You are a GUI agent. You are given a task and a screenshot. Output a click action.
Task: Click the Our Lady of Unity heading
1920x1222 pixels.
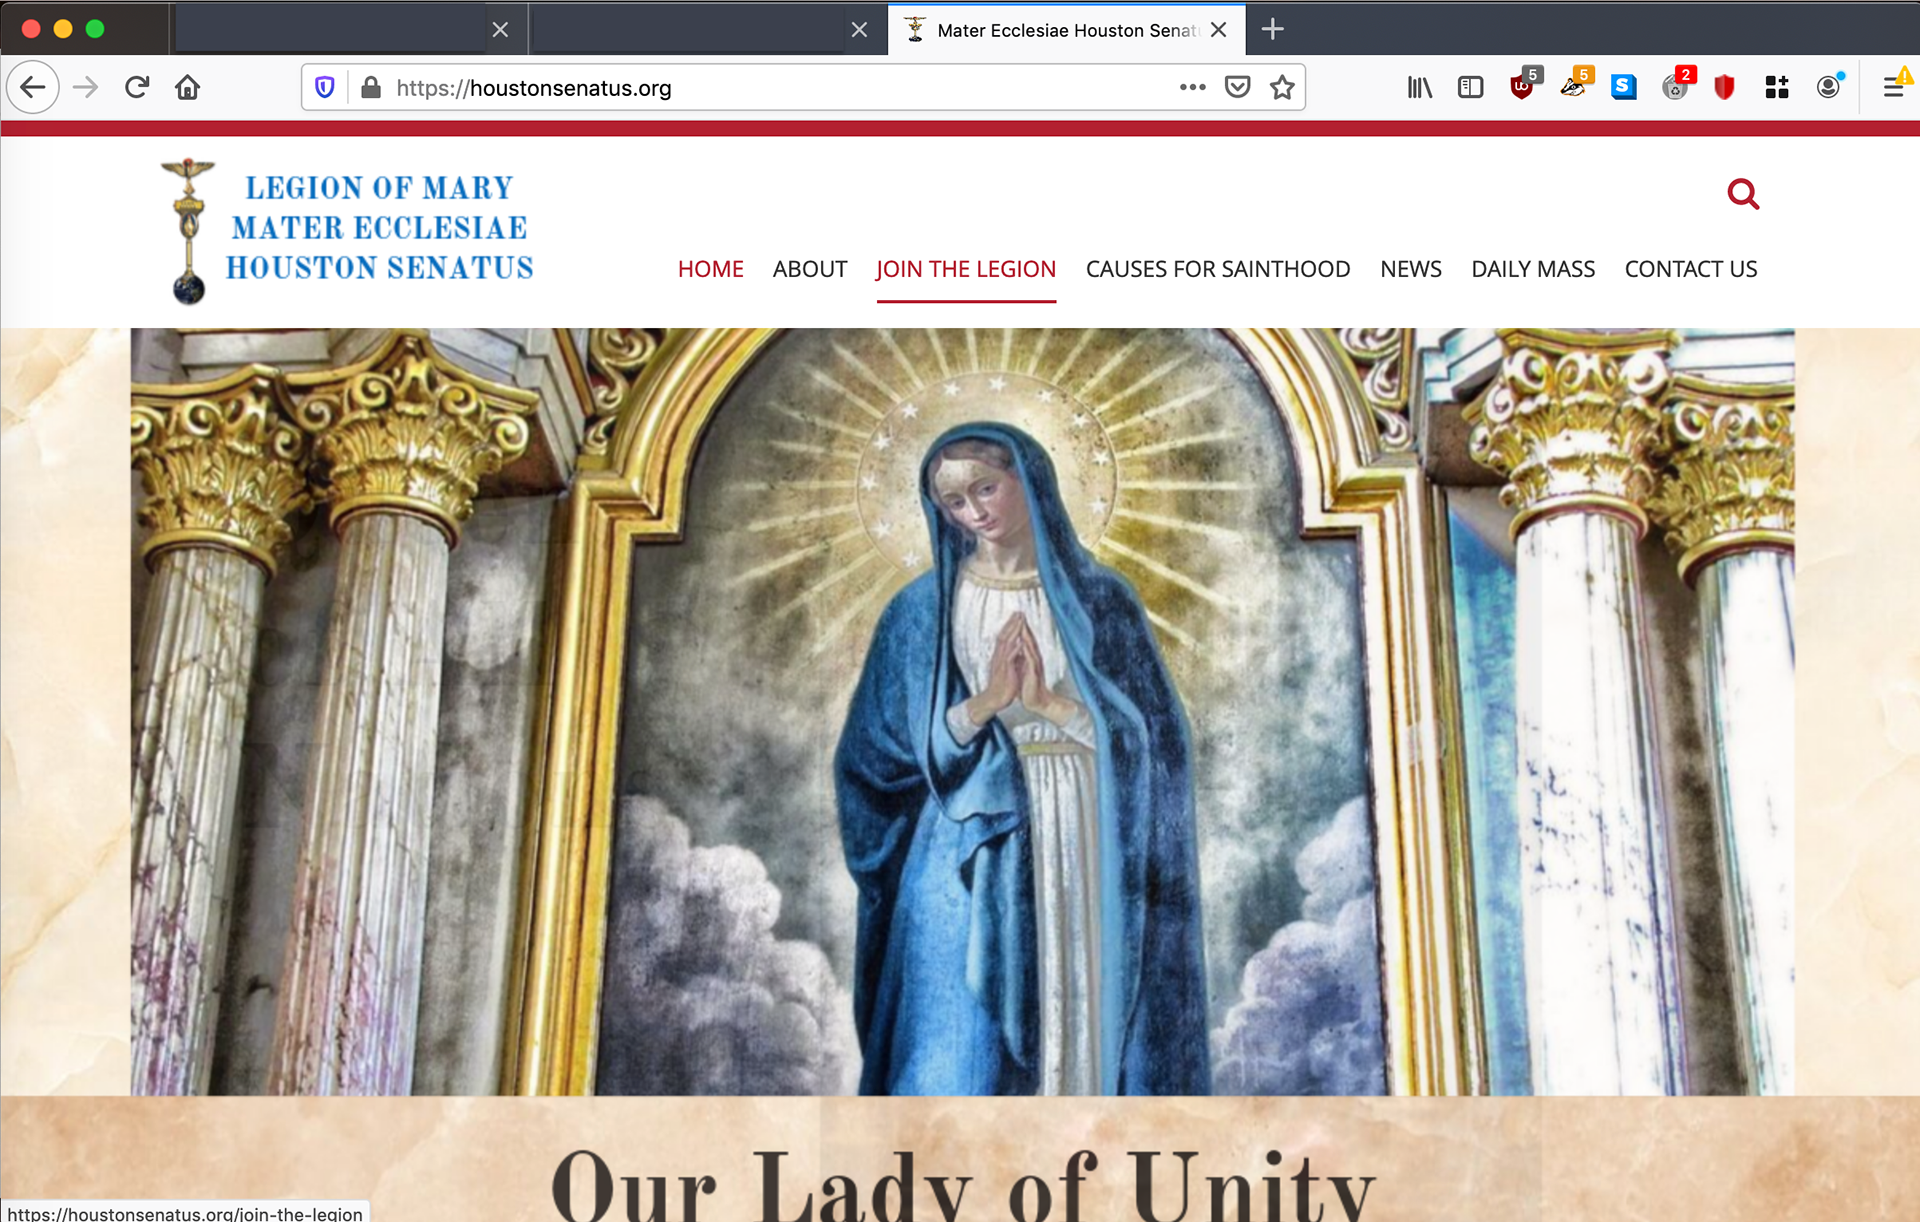963,1187
